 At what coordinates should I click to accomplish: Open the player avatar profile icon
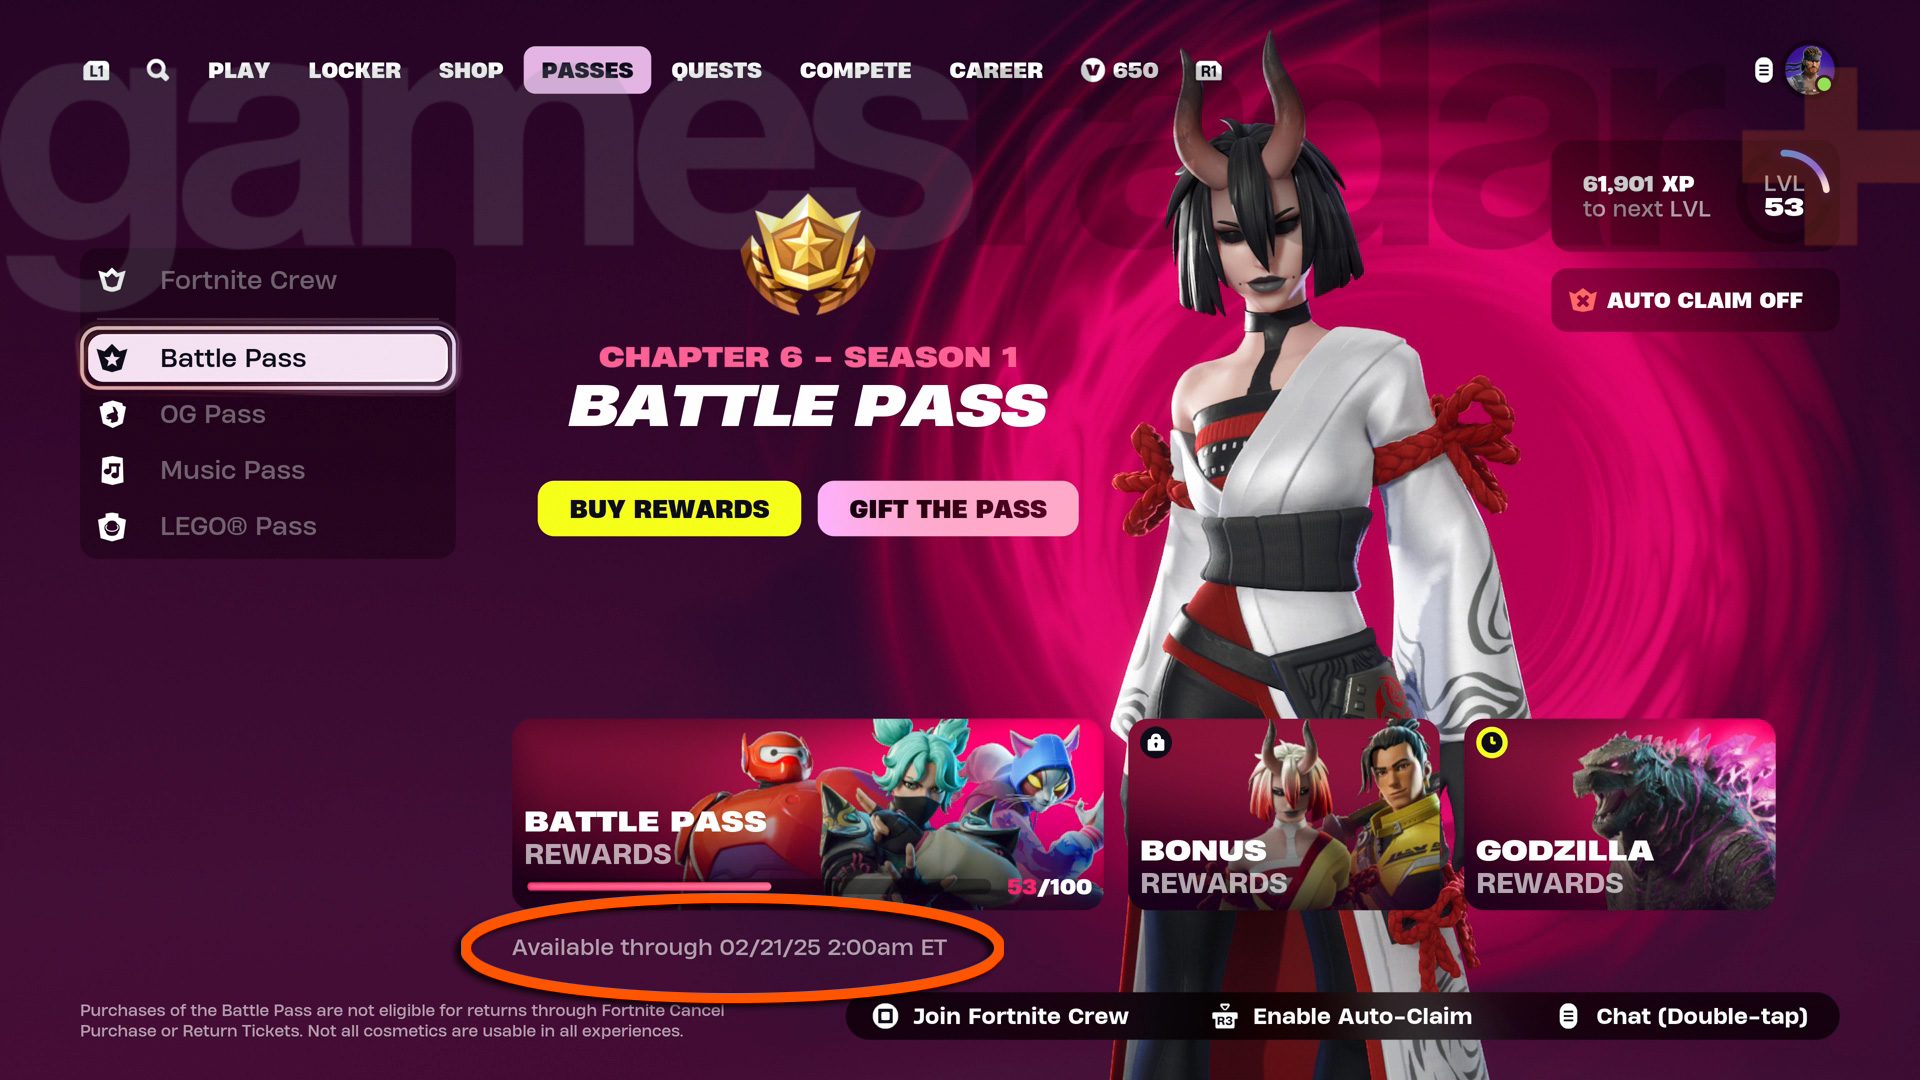(1810, 70)
